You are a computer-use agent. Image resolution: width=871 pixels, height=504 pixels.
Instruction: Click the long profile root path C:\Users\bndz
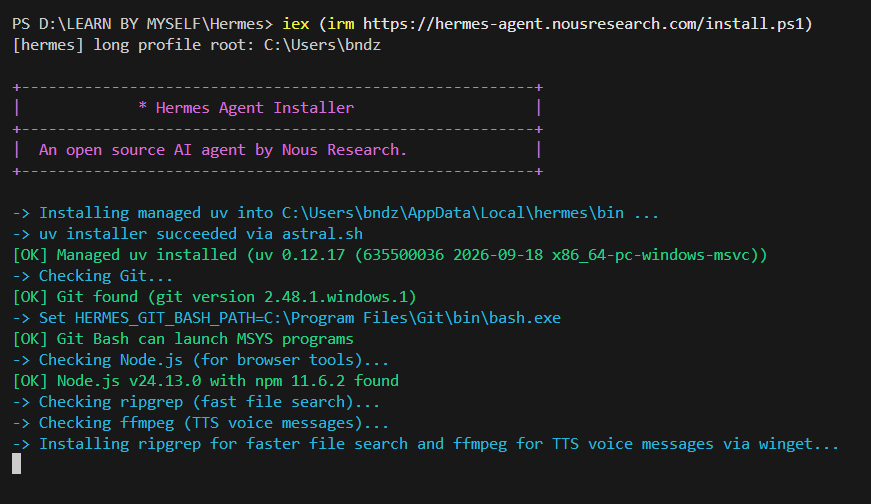click(322, 45)
